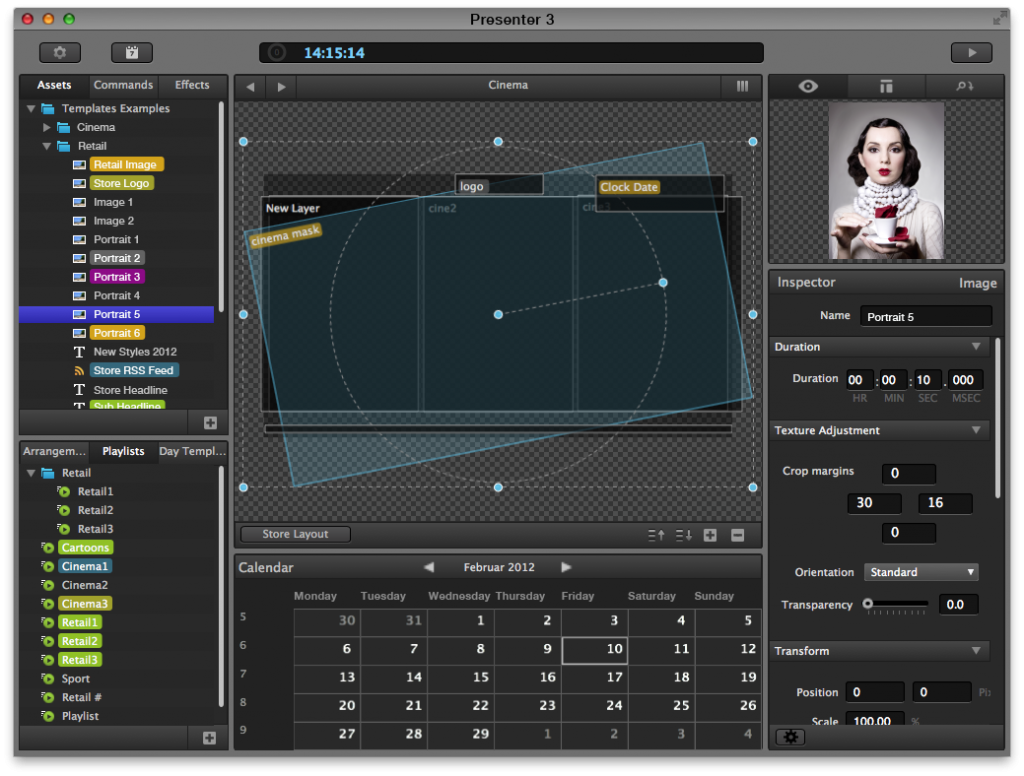The image size is (1024, 776).
Task: Open the Orientation Standard dropdown
Action: (x=921, y=572)
